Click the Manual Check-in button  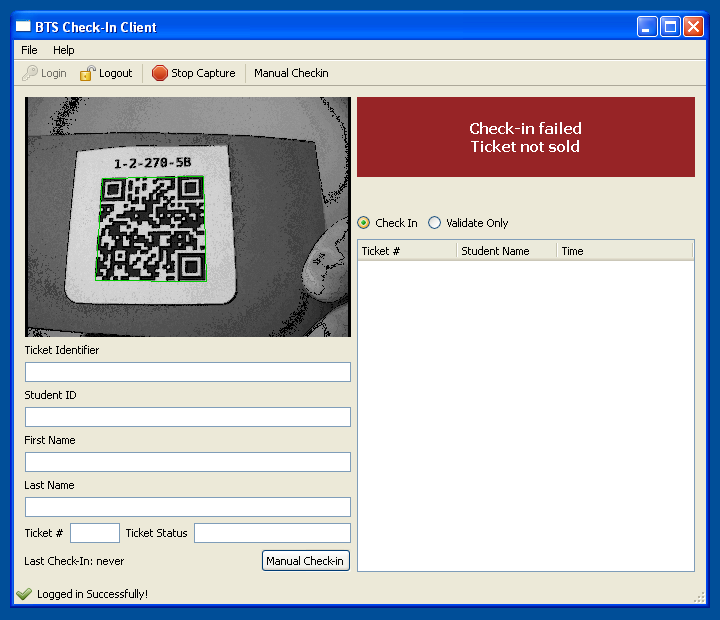point(306,561)
